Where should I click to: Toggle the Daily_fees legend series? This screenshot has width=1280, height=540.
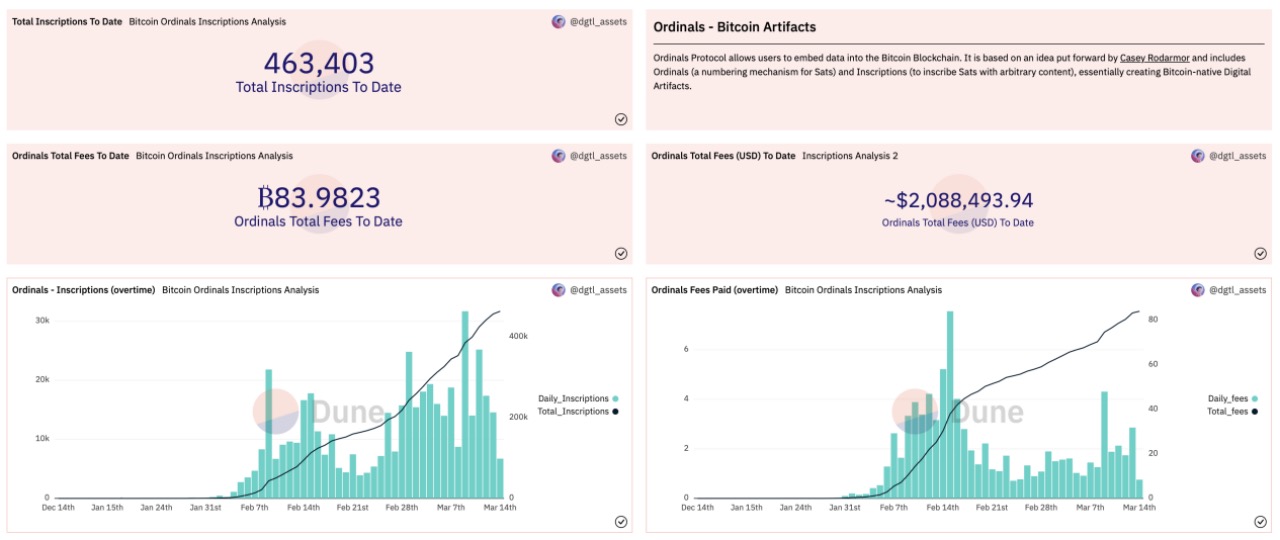pyautogui.click(x=1232, y=398)
